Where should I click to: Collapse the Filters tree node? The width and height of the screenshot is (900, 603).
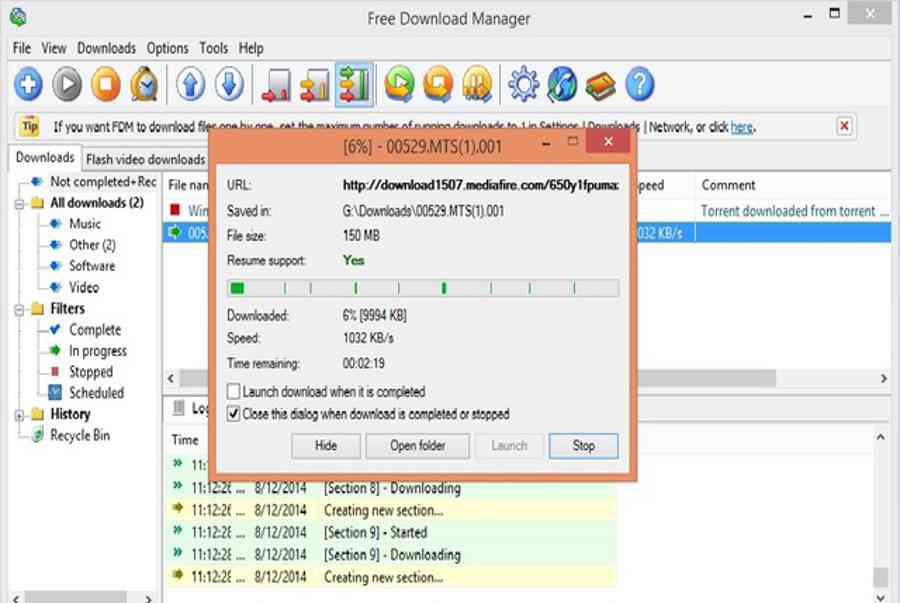pyautogui.click(x=19, y=310)
